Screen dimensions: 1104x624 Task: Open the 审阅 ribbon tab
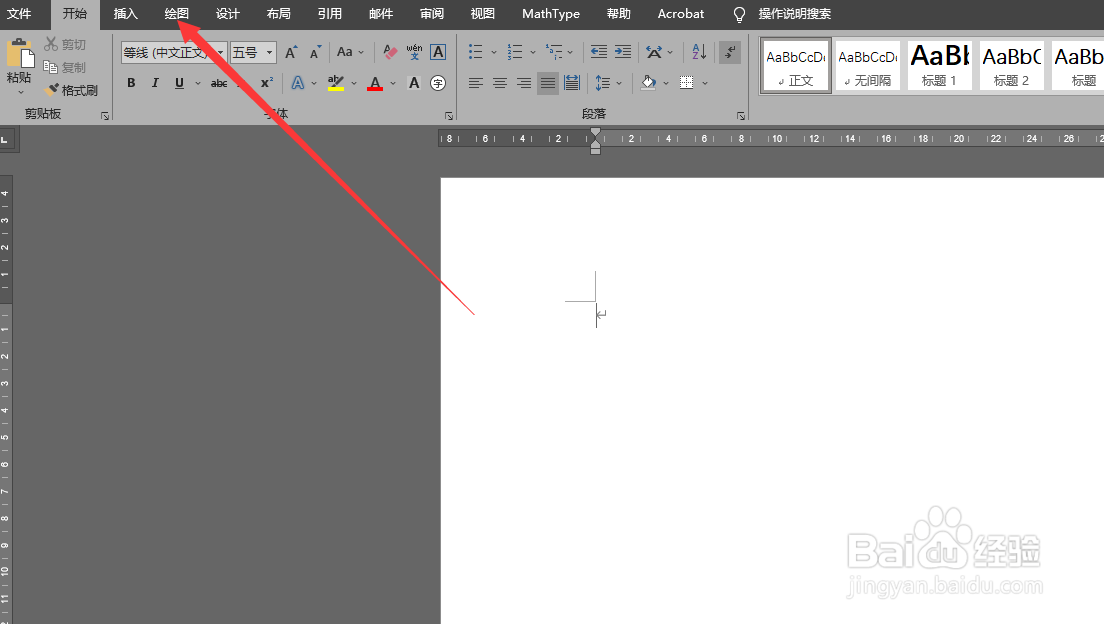point(432,14)
